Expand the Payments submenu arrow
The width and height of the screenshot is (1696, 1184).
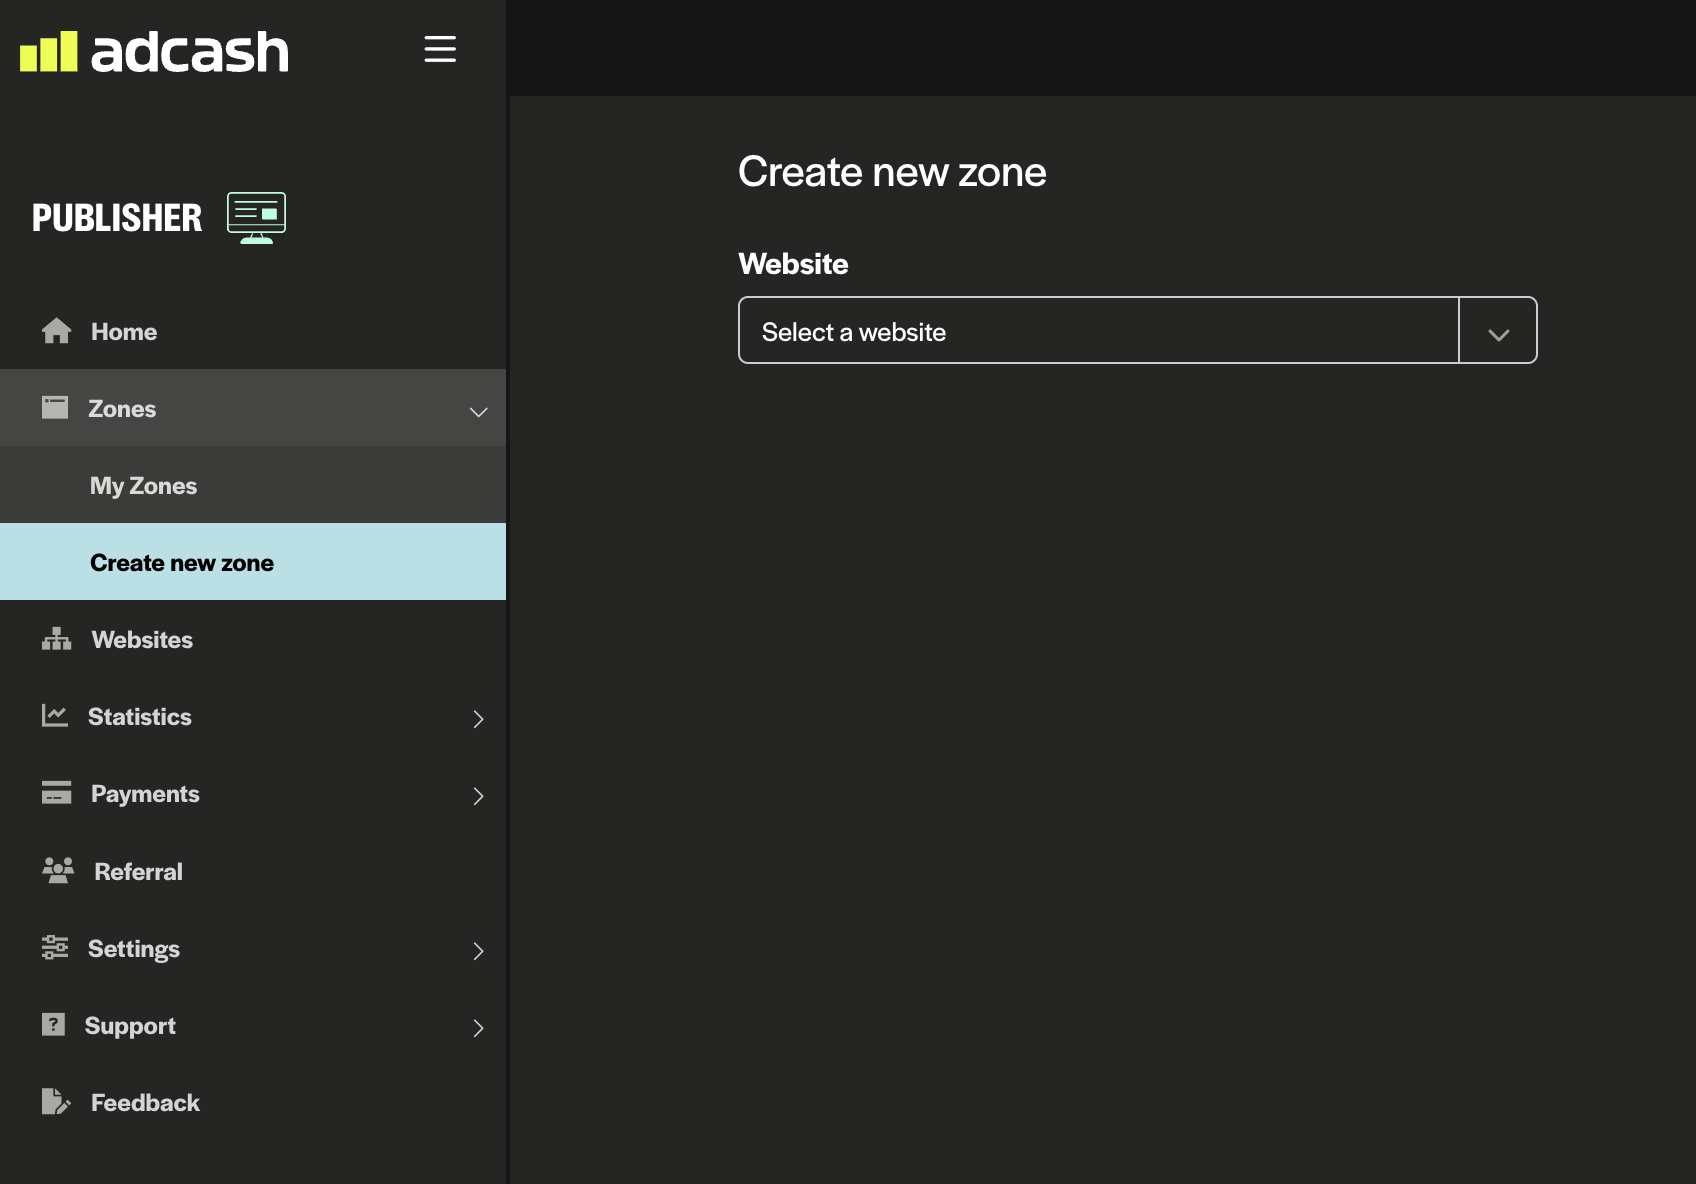[478, 796]
